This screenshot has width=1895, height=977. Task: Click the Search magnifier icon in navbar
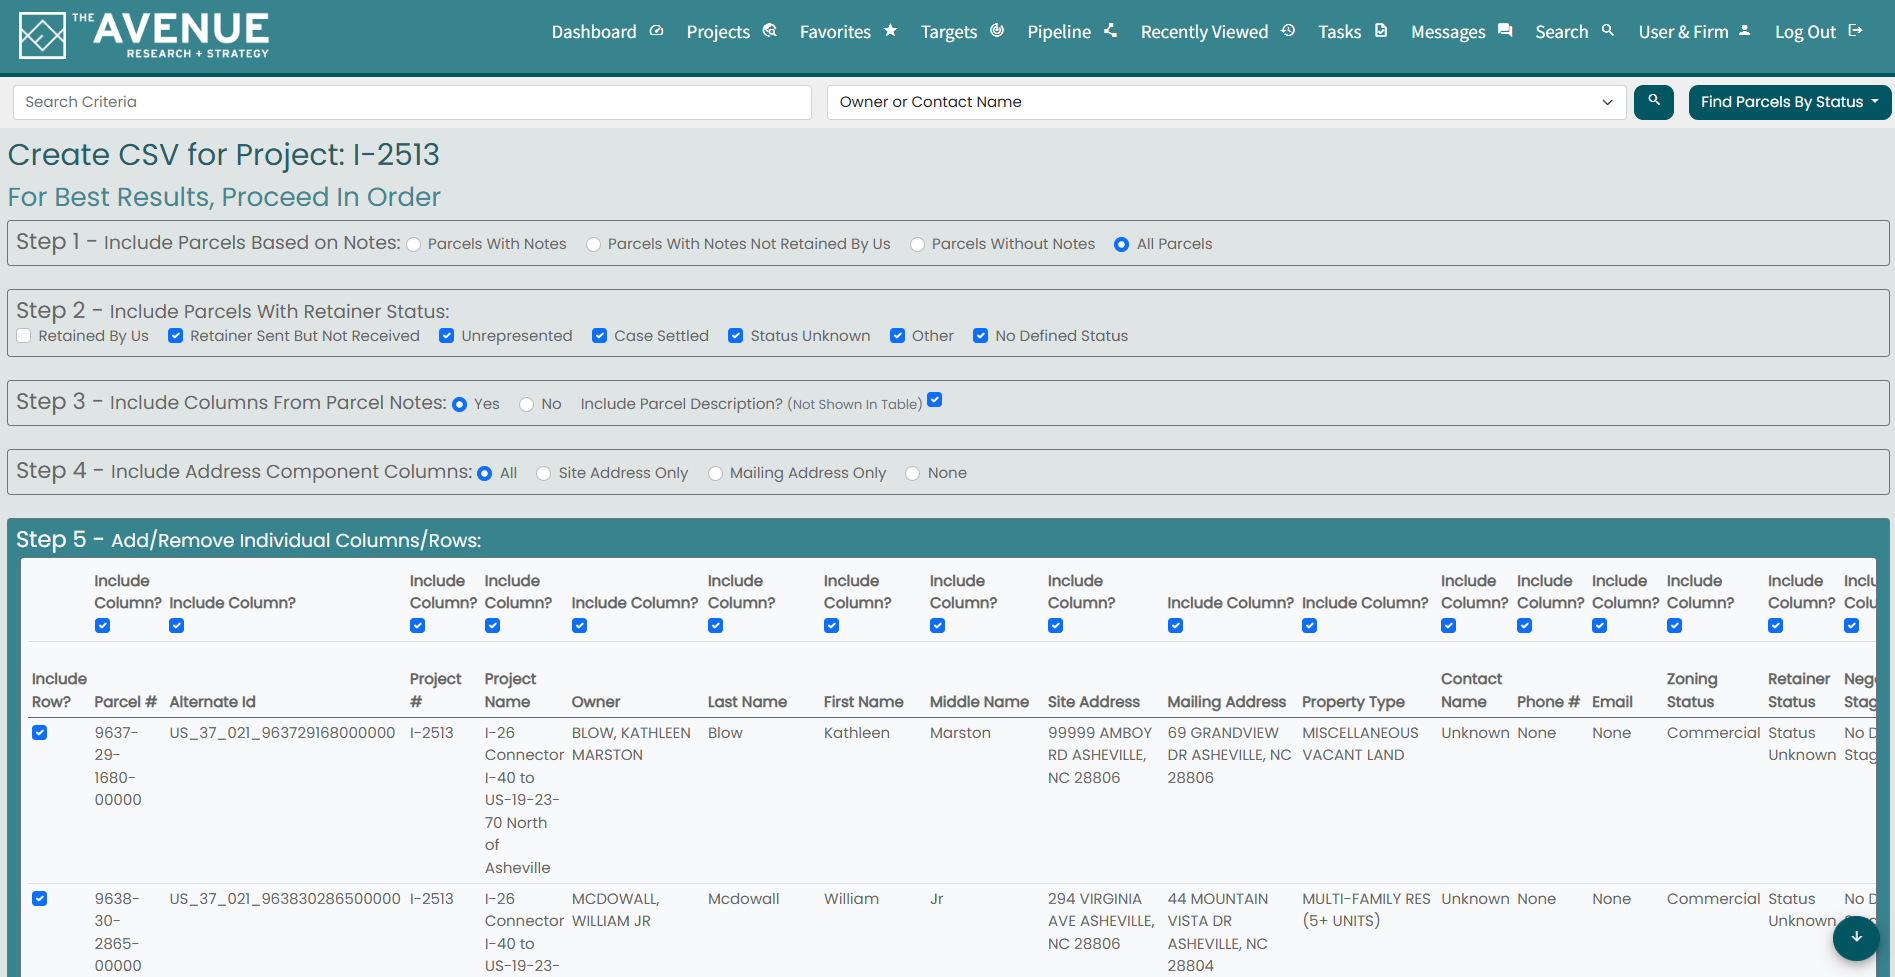pos(1608,31)
